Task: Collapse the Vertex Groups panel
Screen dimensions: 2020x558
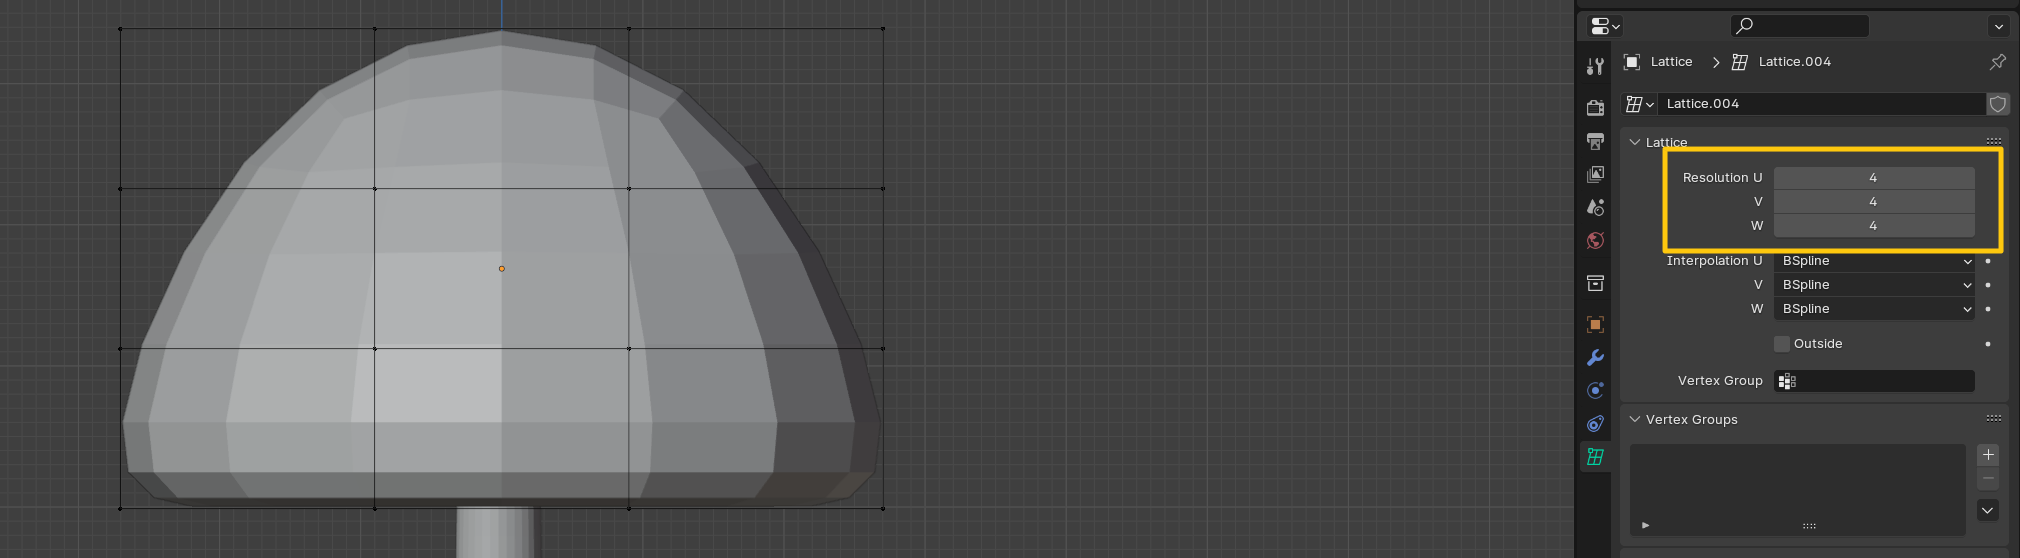Action: coord(1635,419)
